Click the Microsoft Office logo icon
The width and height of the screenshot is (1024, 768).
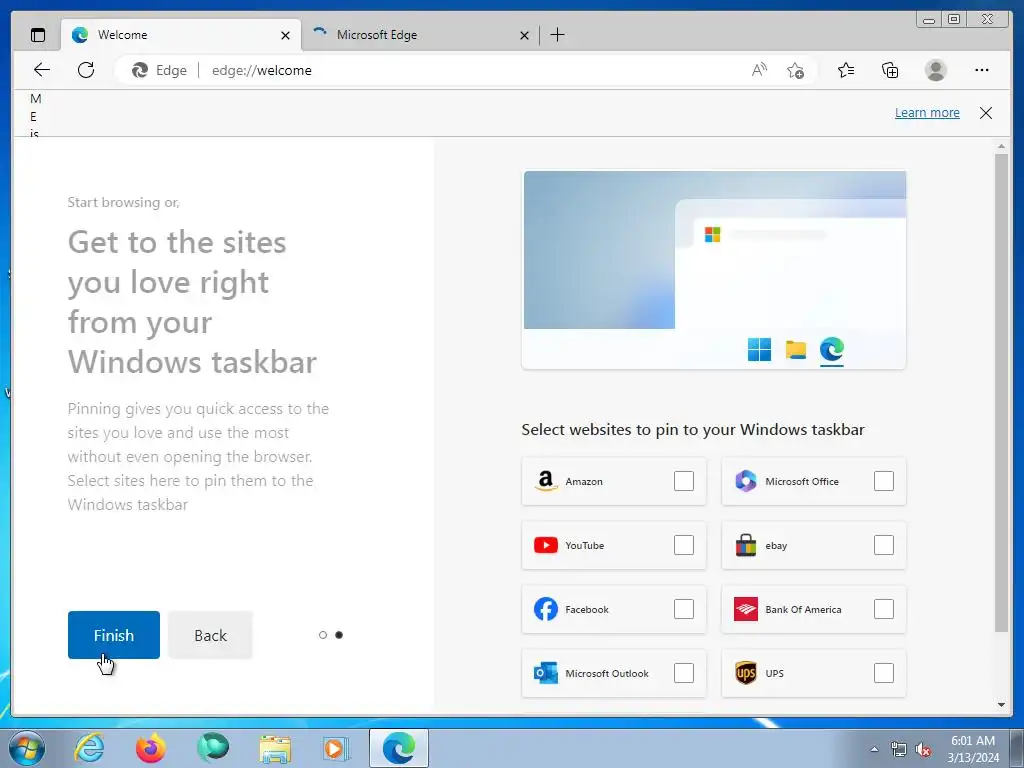pos(746,481)
